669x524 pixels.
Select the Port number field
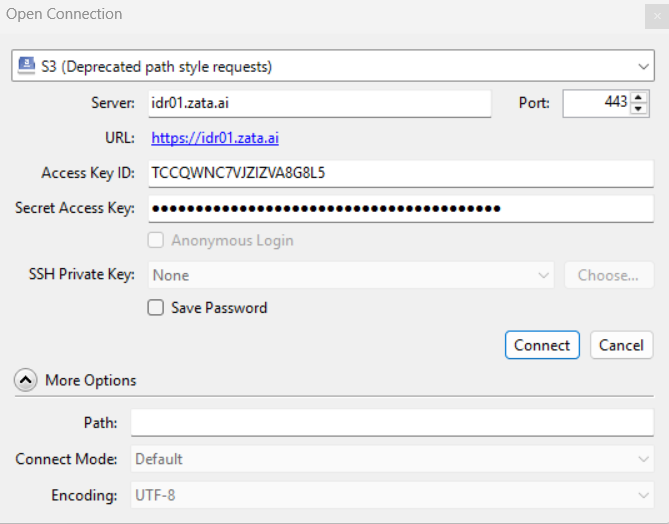pos(596,103)
